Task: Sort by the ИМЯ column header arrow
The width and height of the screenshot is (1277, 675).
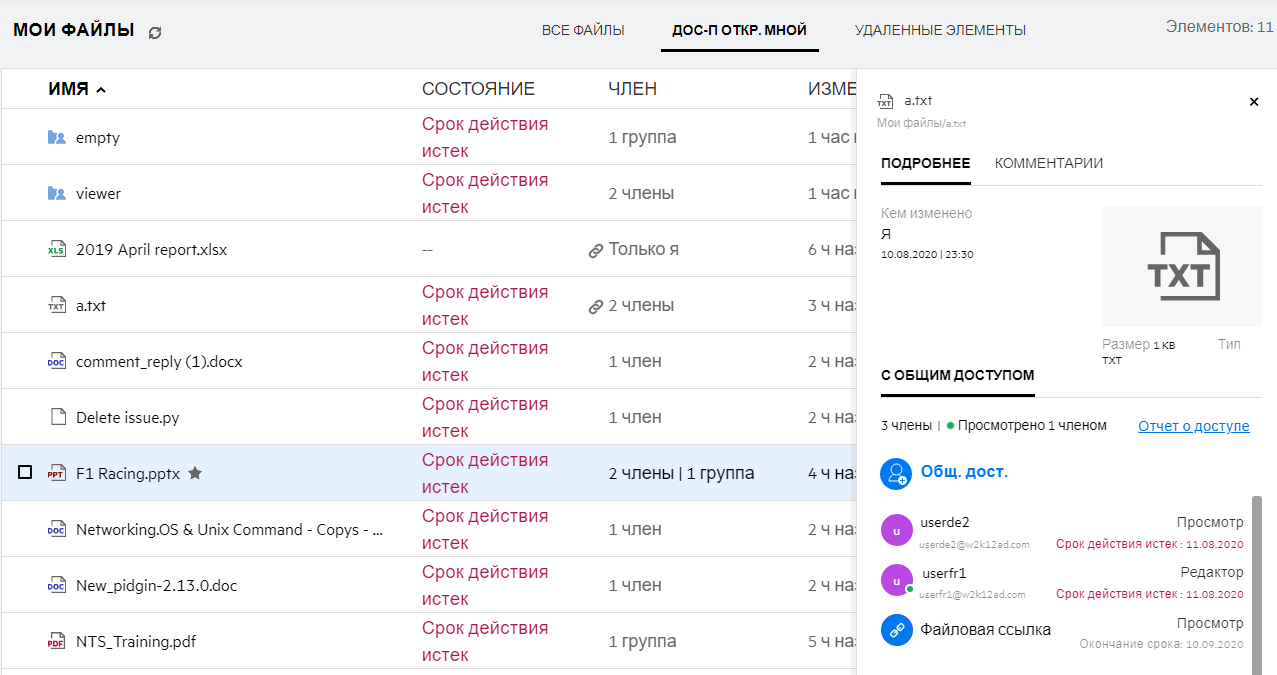Action: pyautogui.click(x=101, y=90)
